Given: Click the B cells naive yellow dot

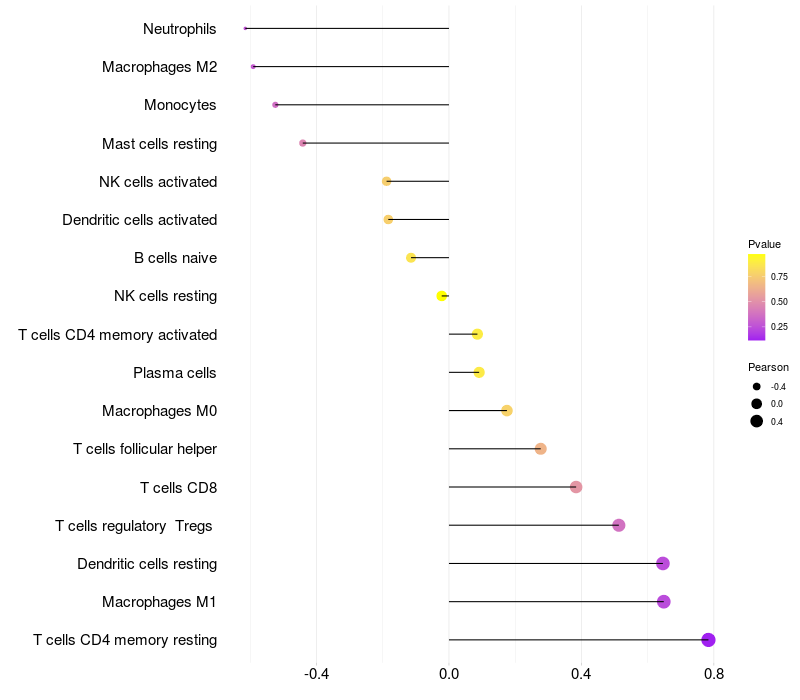Looking at the screenshot, I should click(411, 258).
